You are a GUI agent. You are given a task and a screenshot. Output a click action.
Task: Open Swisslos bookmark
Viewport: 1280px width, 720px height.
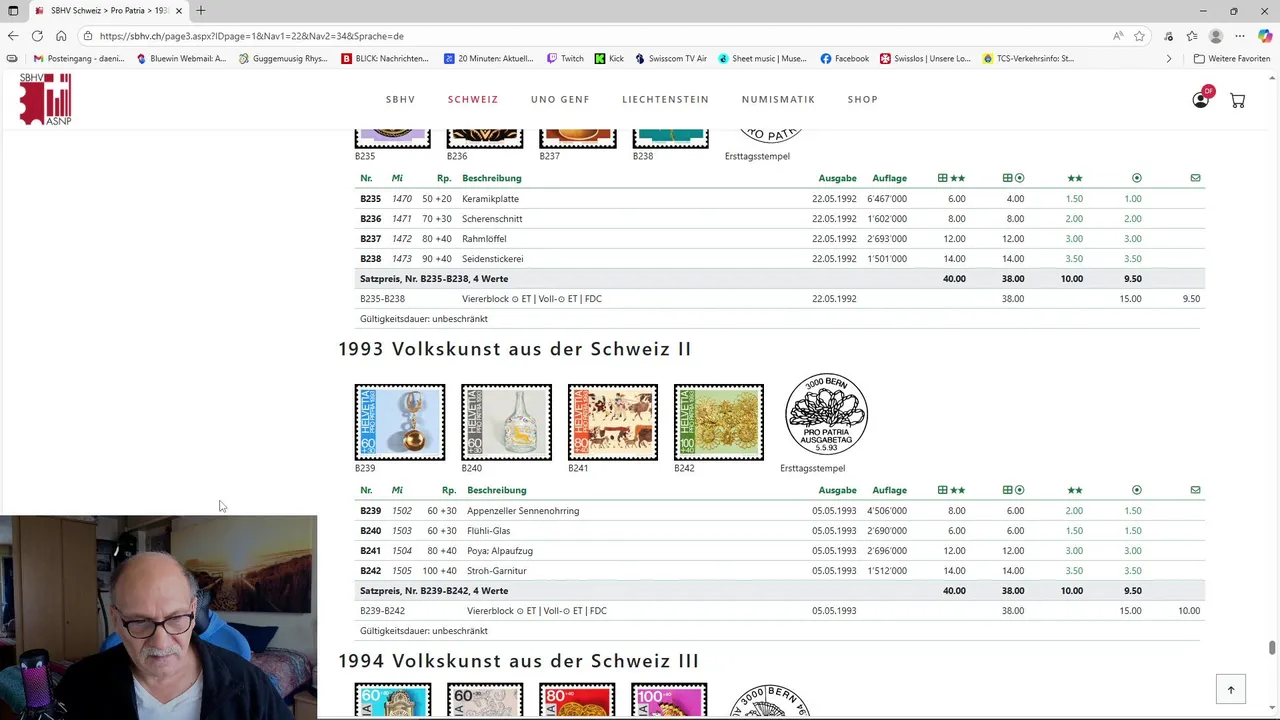(x=925, y=59)
